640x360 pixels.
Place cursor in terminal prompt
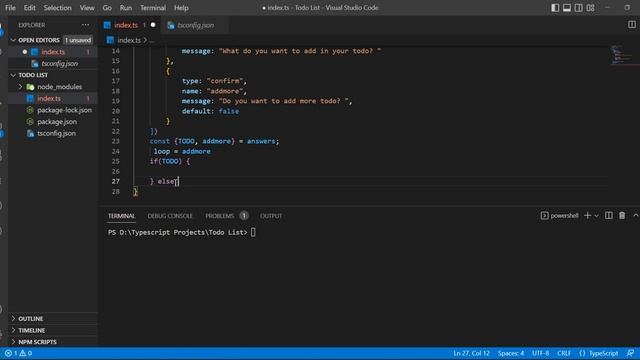(253, 232)
